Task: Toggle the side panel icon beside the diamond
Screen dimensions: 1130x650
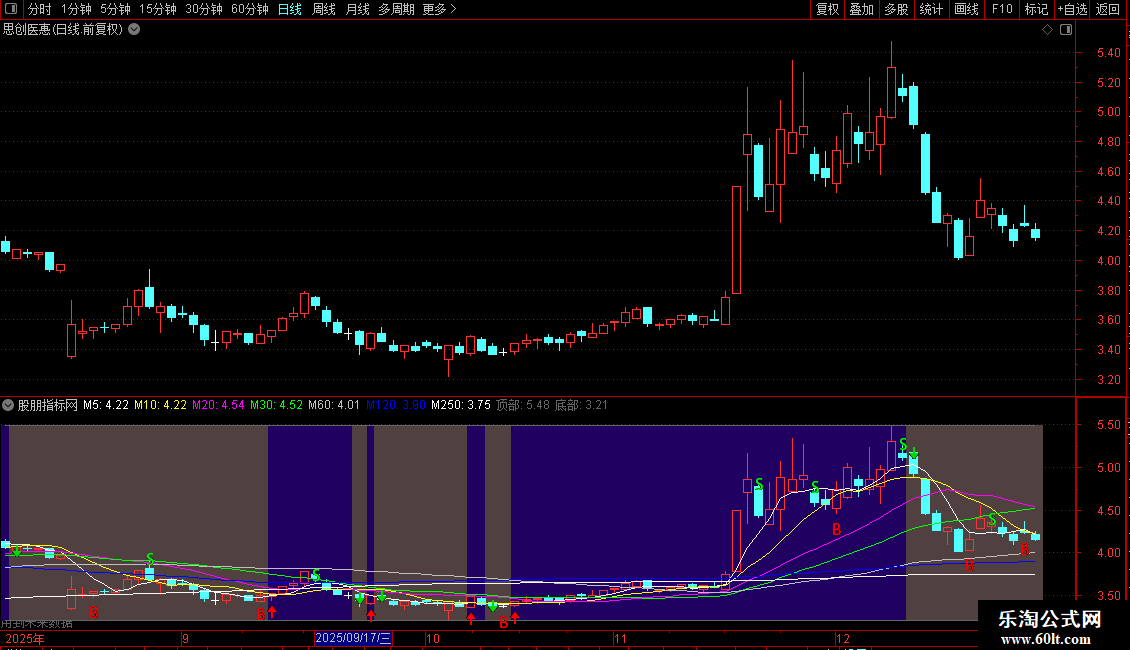Action: [x=1066, y=30]
